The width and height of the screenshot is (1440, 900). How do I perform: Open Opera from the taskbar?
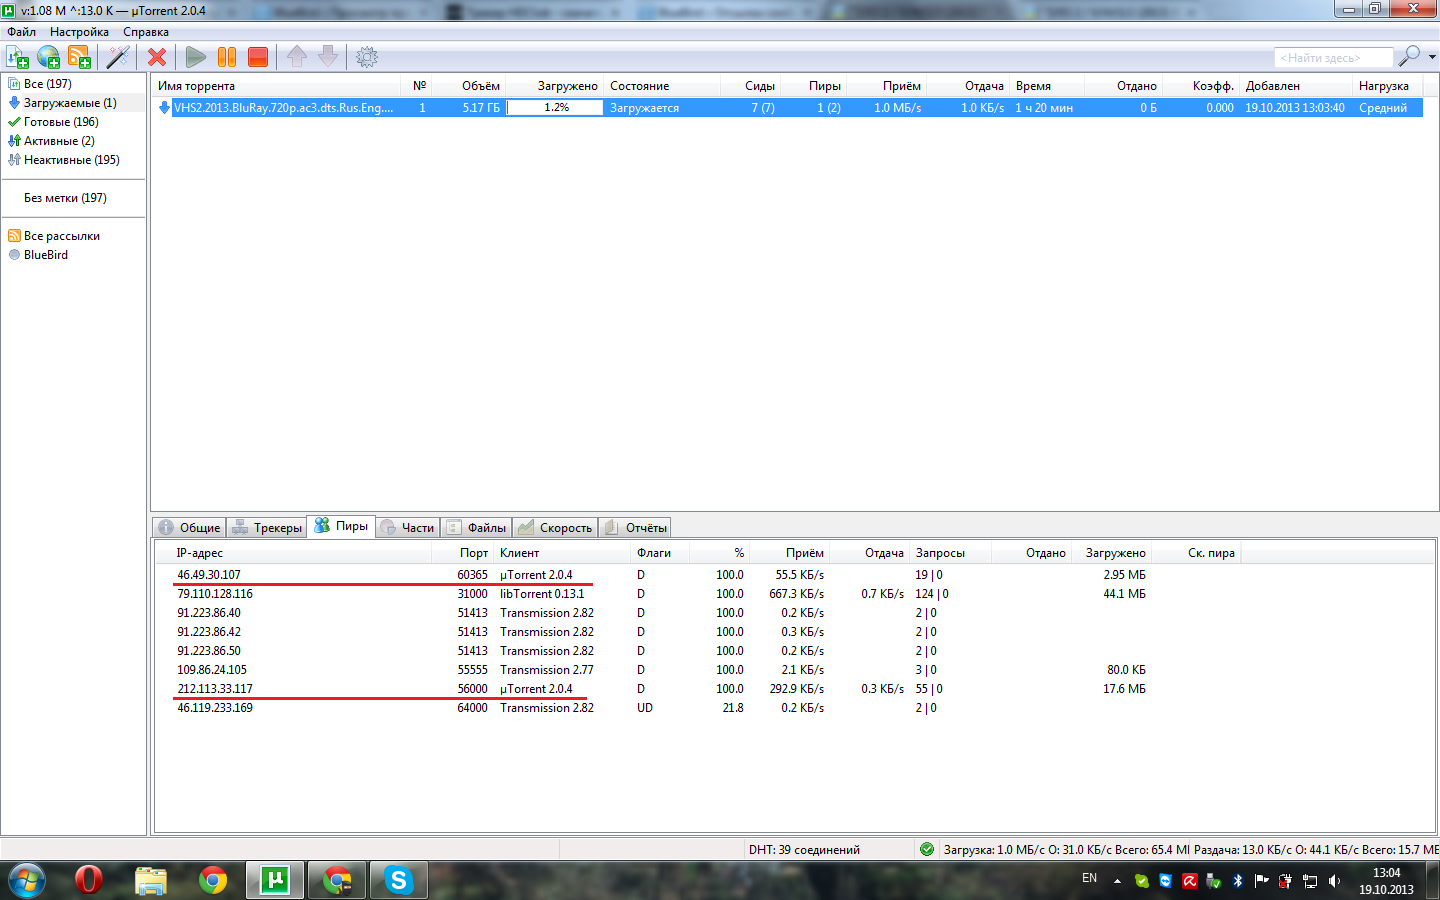[x=89, y=880]
